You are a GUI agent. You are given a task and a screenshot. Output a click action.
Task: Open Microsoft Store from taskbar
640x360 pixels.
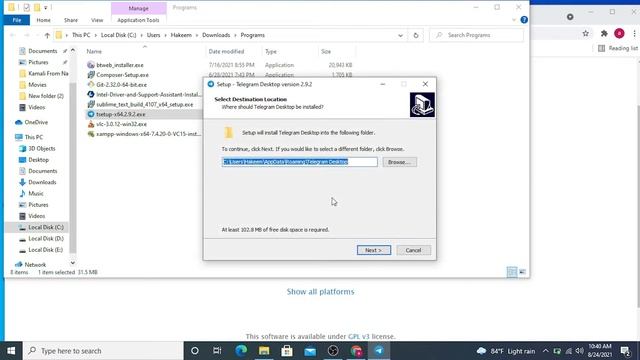(x=287, y=351)
